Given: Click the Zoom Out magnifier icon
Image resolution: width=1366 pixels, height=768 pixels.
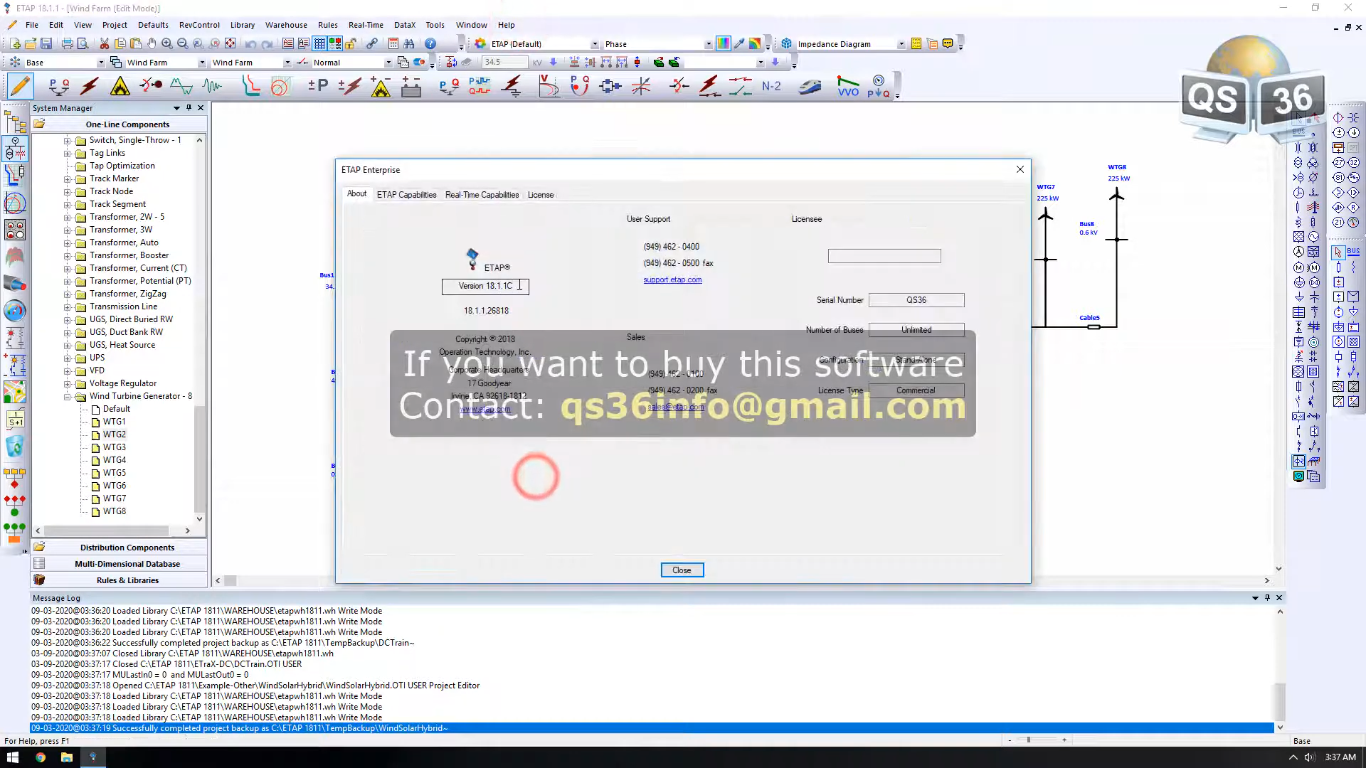Looking at the screenshot, I should click(x=182, y=44).
